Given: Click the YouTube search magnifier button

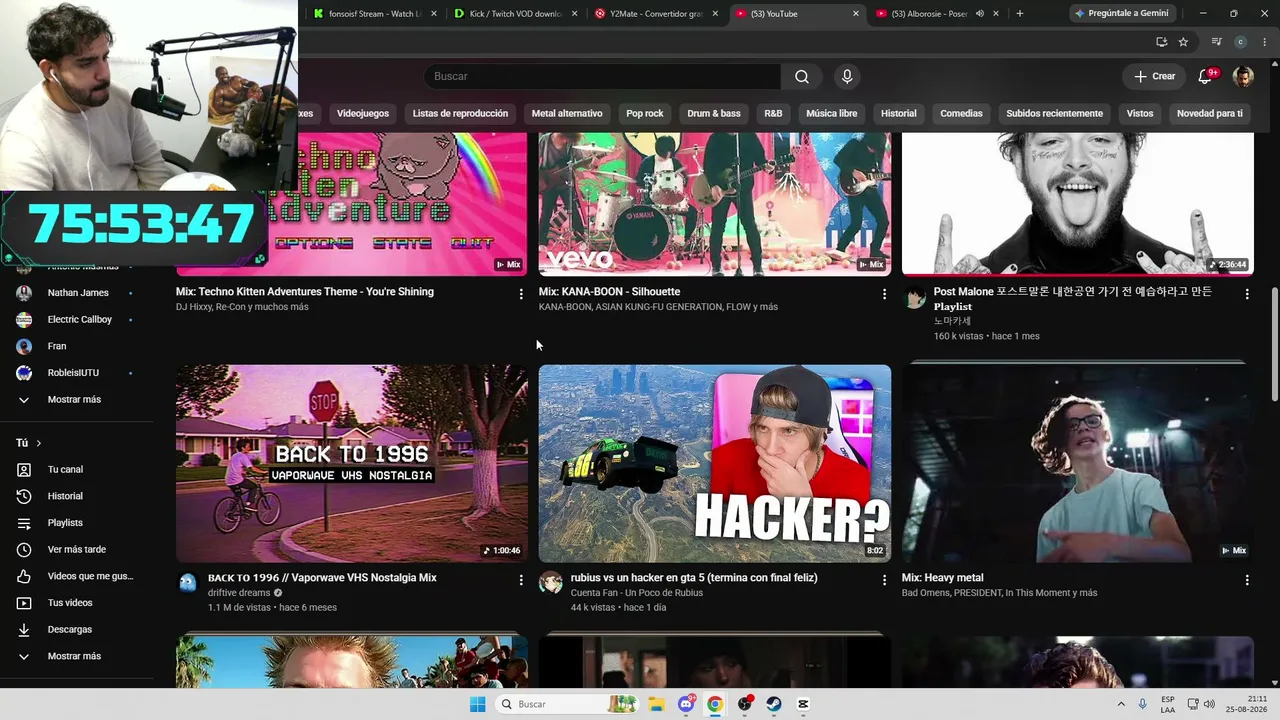Looking at the screenshot, I should click(802, 76).
